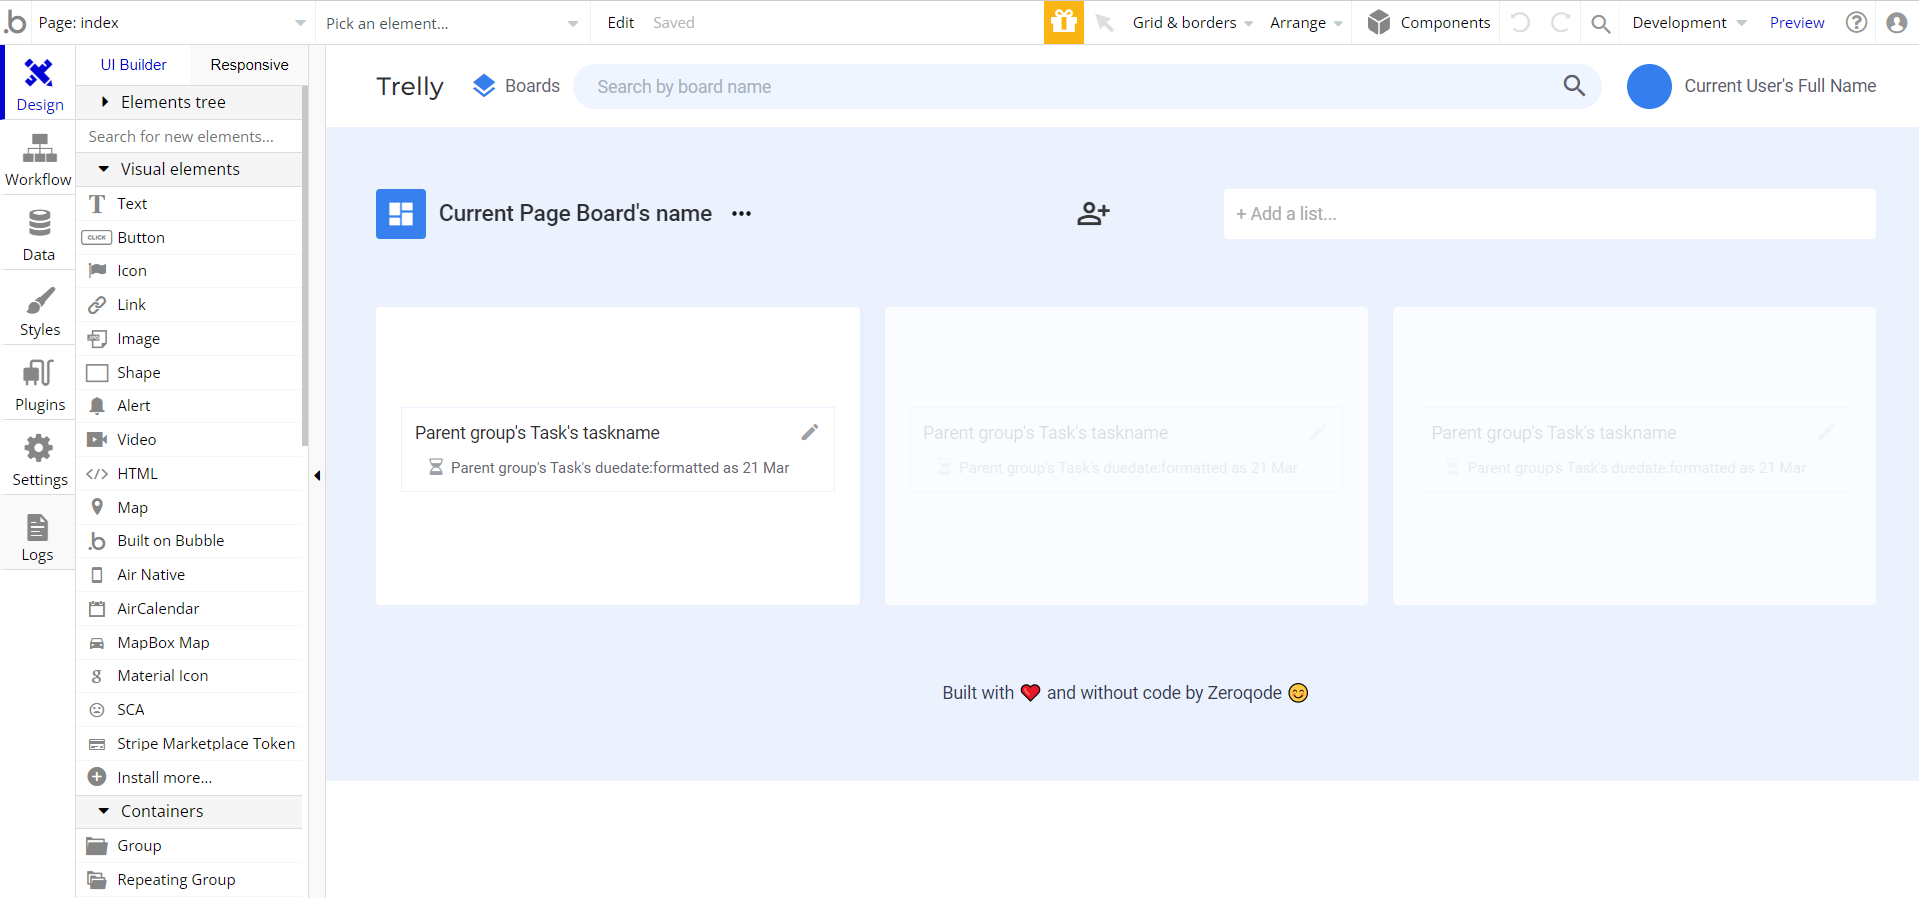Viewport: 1919px width, 898px height.
Task: Open the Styles tab in sidebar
Action: [x=39, y=308]
